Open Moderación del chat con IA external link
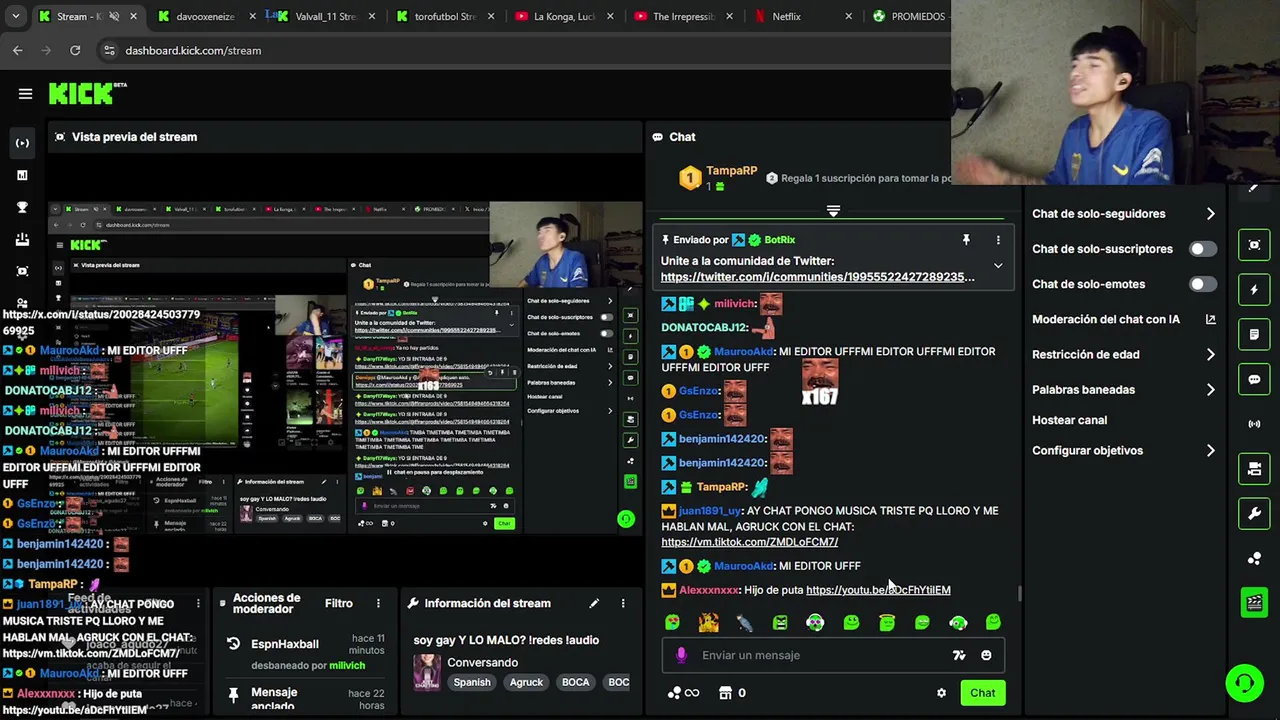Screen dimensions: 1280x720 point(1210,319)
